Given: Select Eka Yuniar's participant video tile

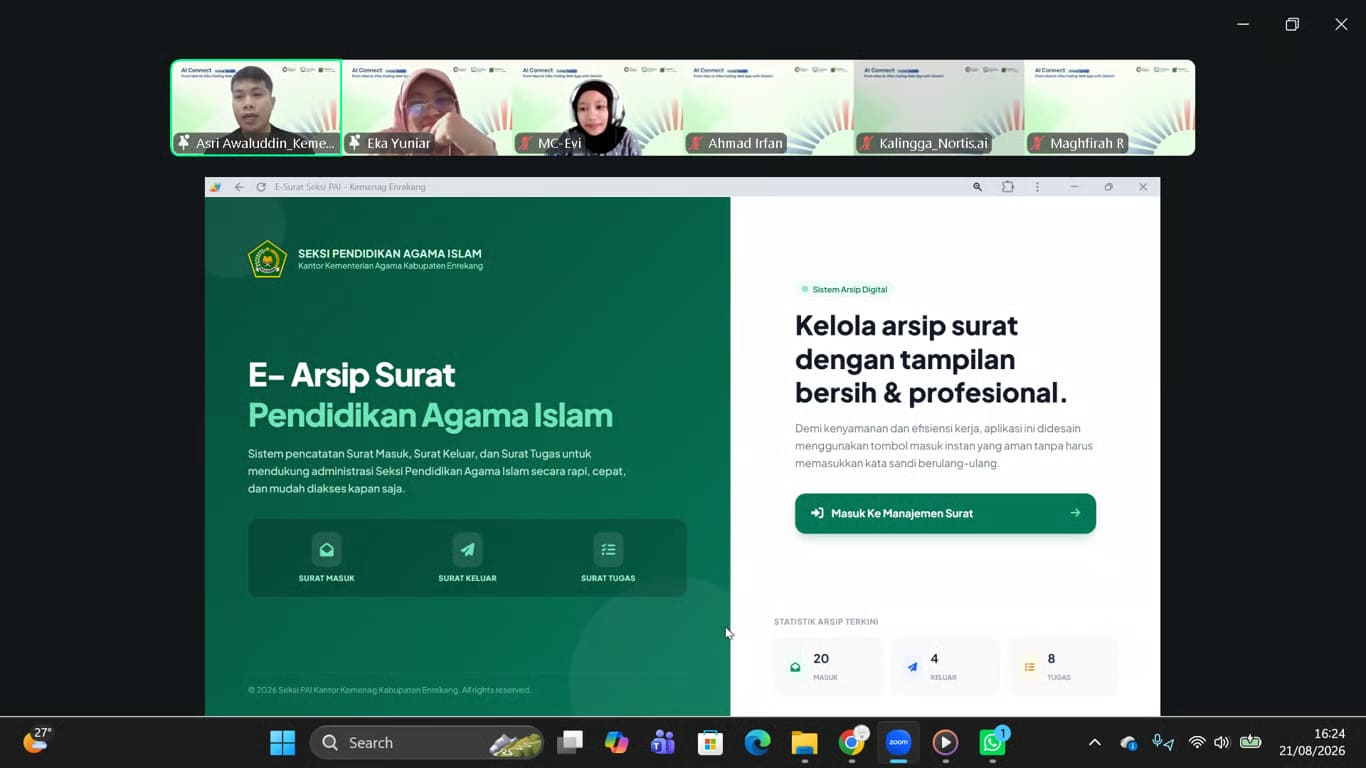Looking at the screenshot, I should [x=427, y=107].
